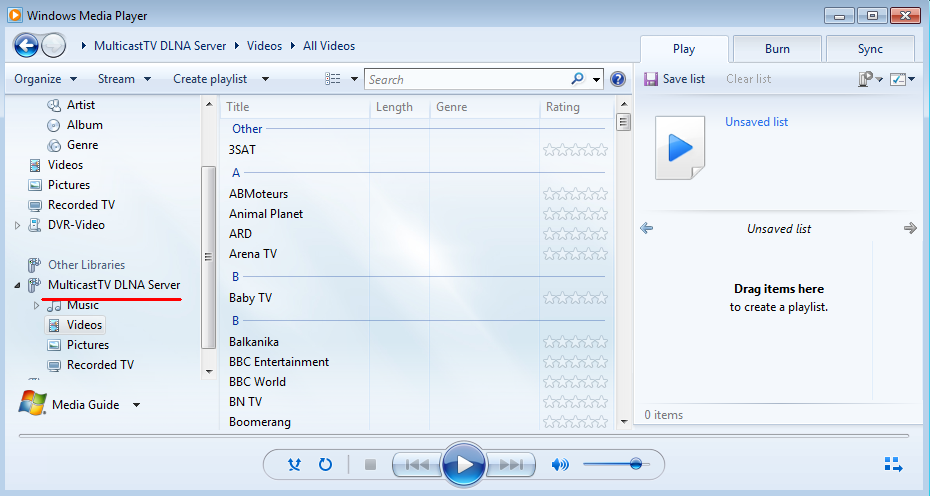This screenshot has height=496, width=930.
Task: Mute the volume speaker icon
Action: [560, 465]
